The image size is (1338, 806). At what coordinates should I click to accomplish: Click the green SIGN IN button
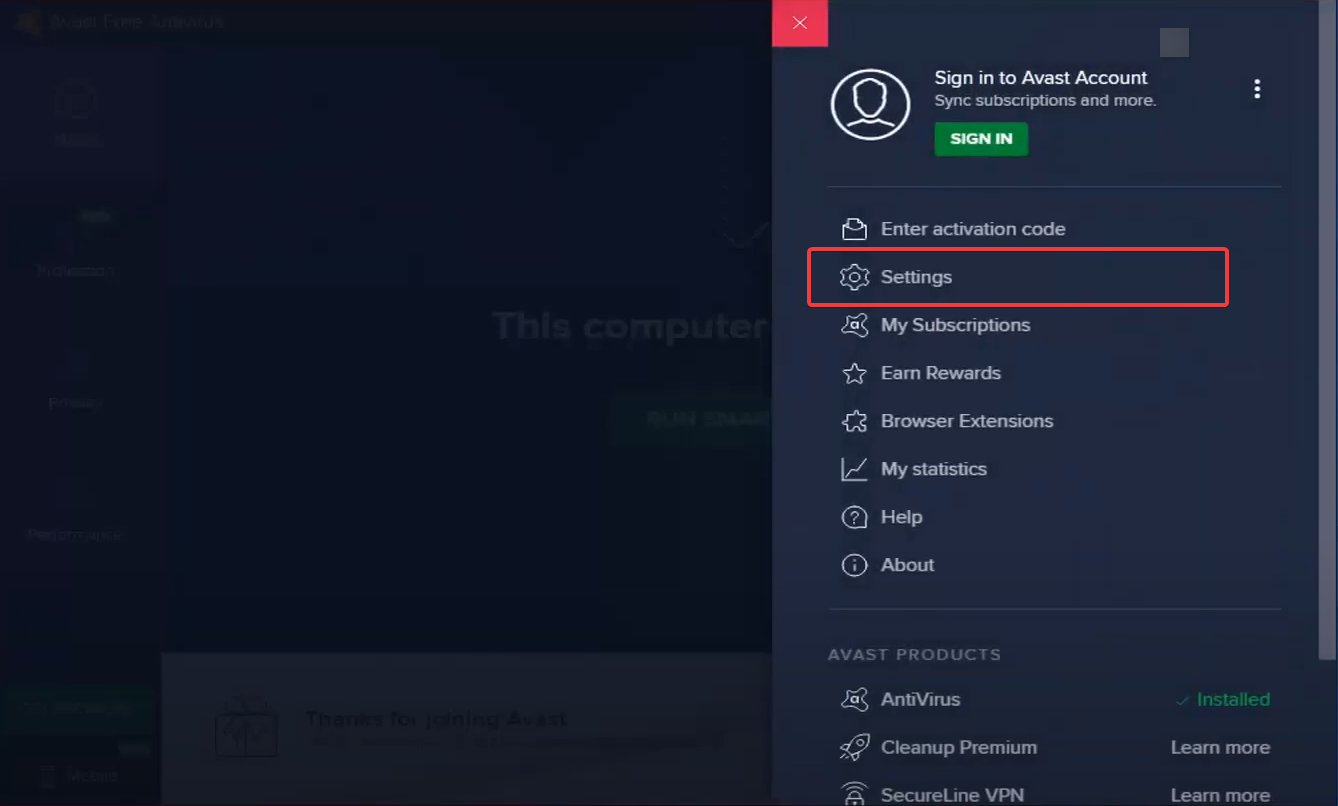coord(981,139)
